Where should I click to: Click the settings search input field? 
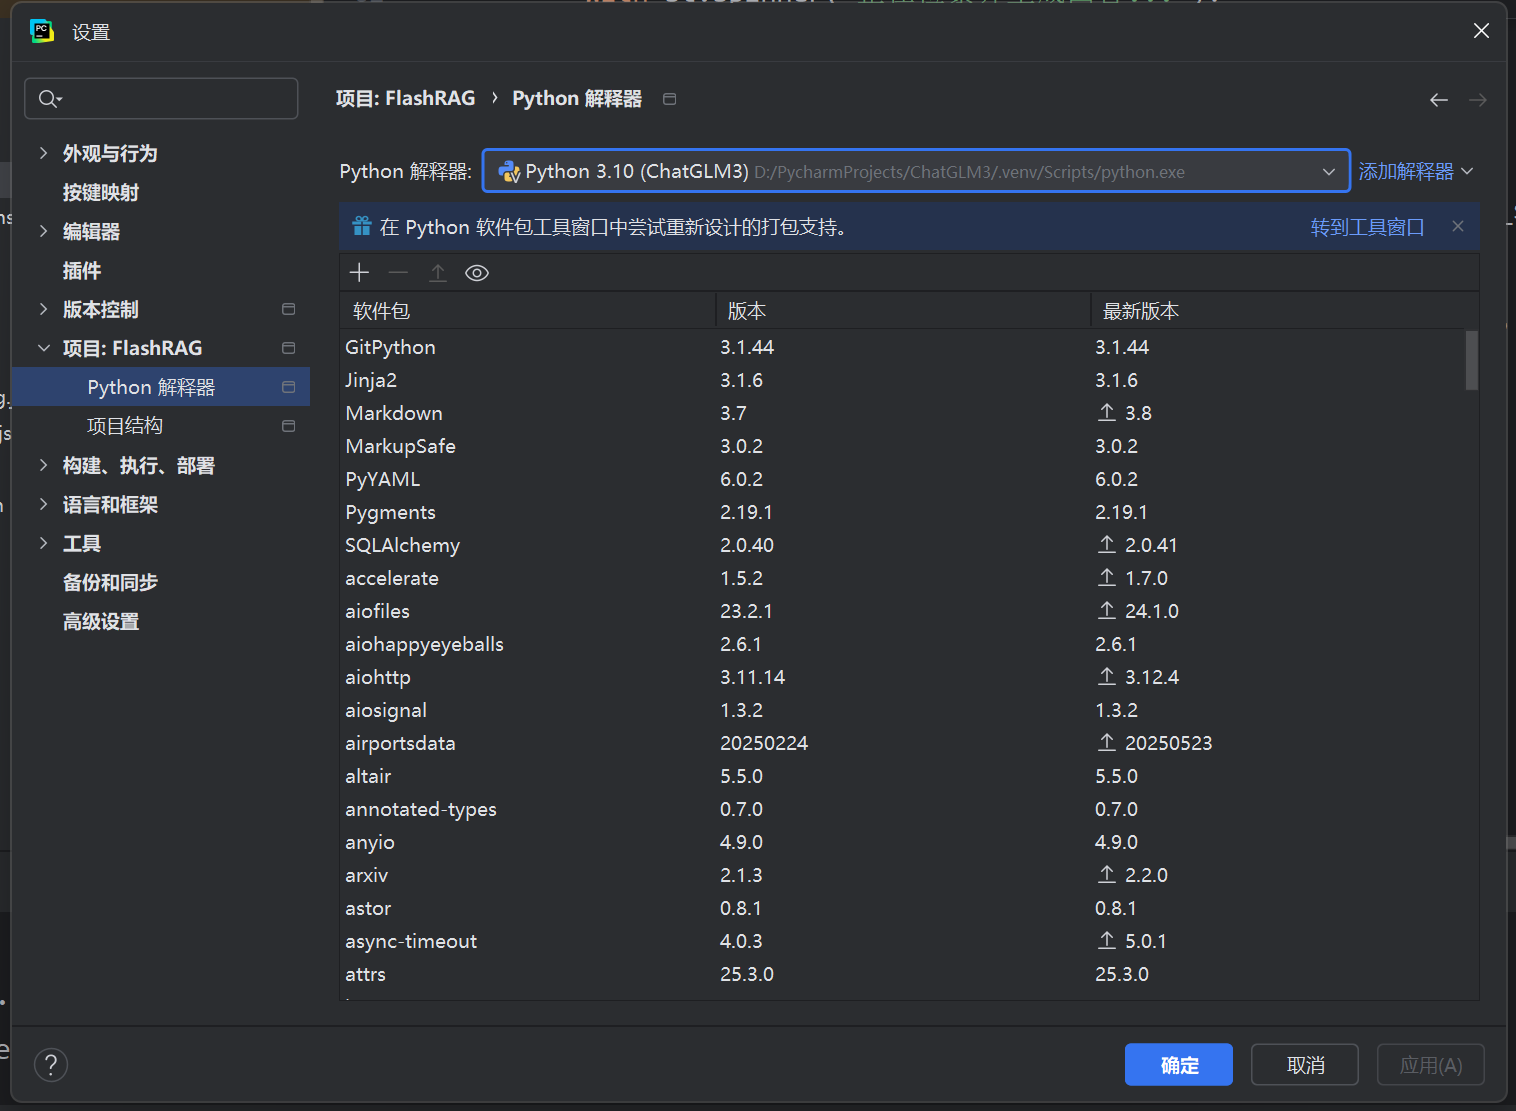[x=161, y=98]
